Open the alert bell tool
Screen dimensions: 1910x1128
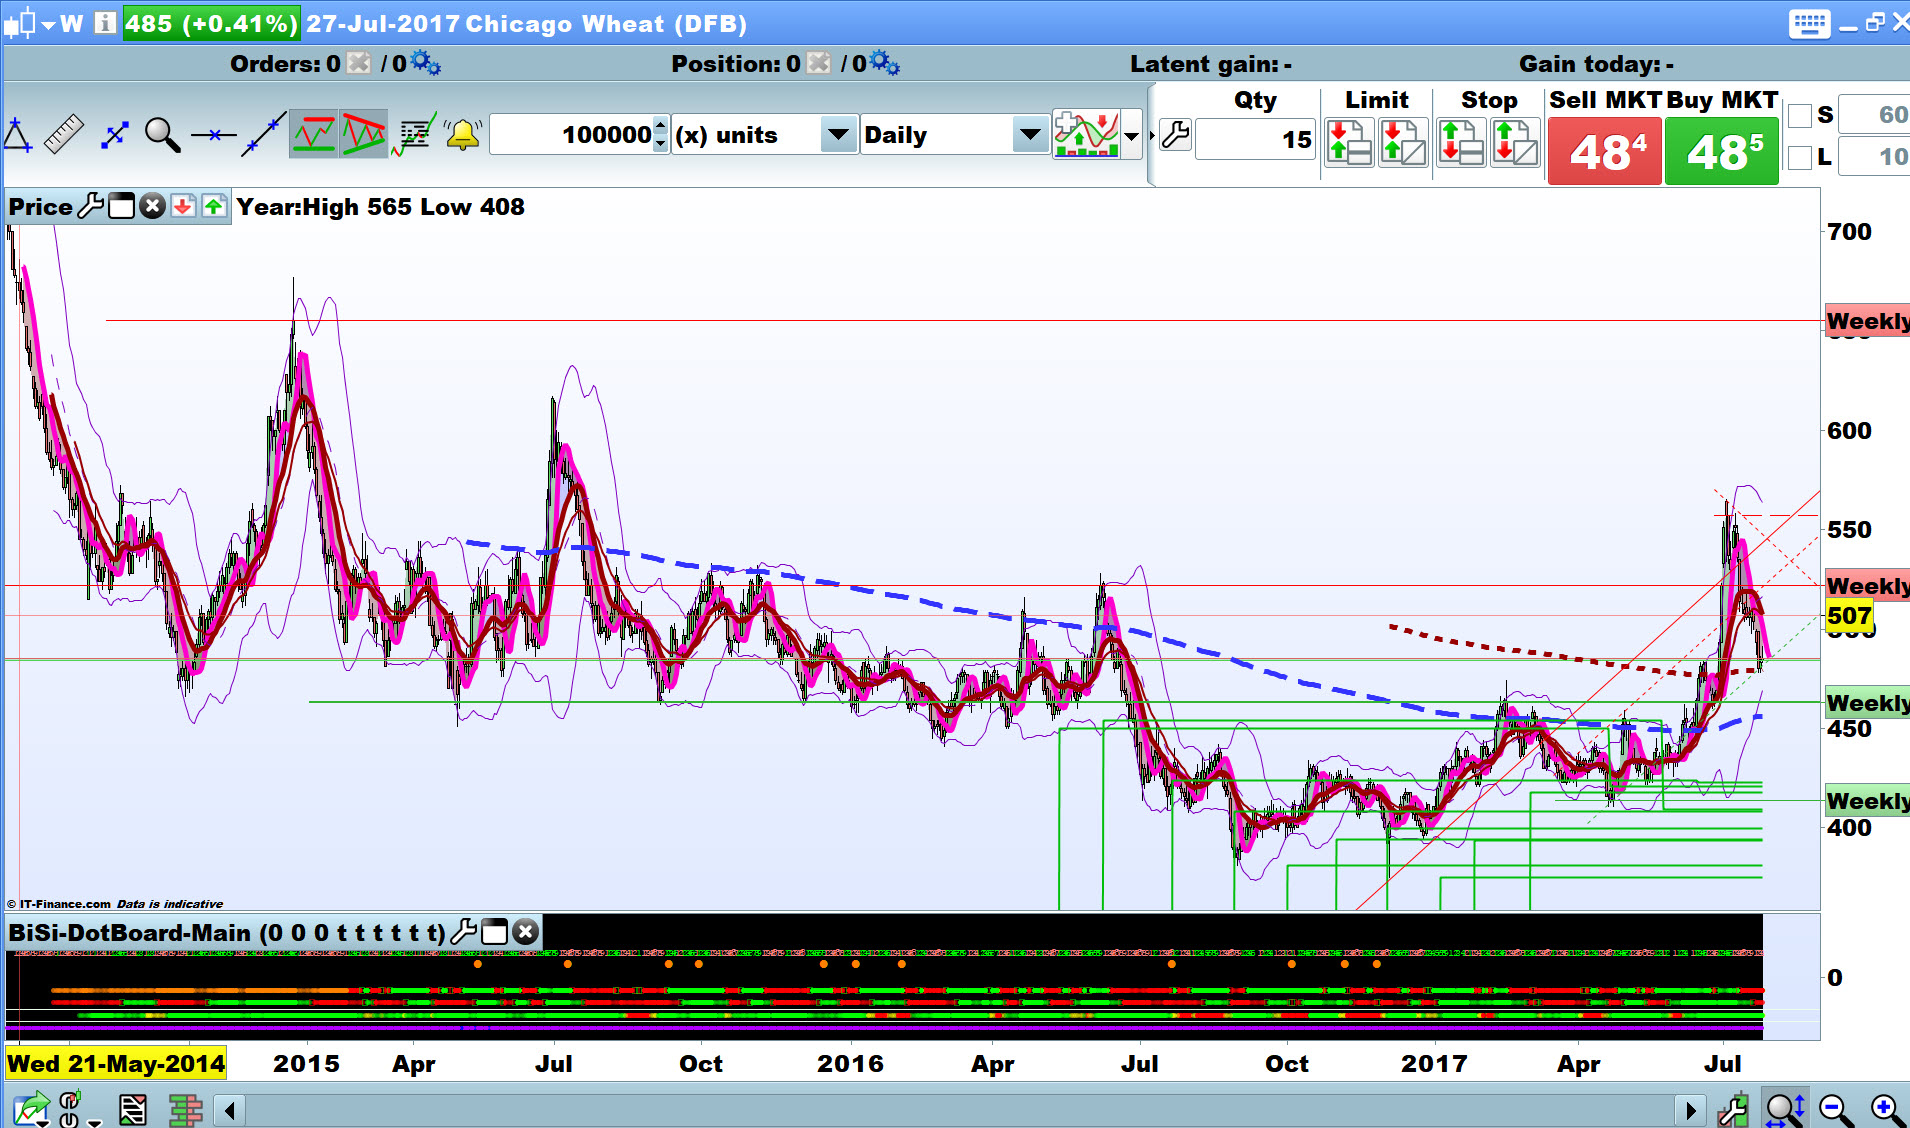463,135
